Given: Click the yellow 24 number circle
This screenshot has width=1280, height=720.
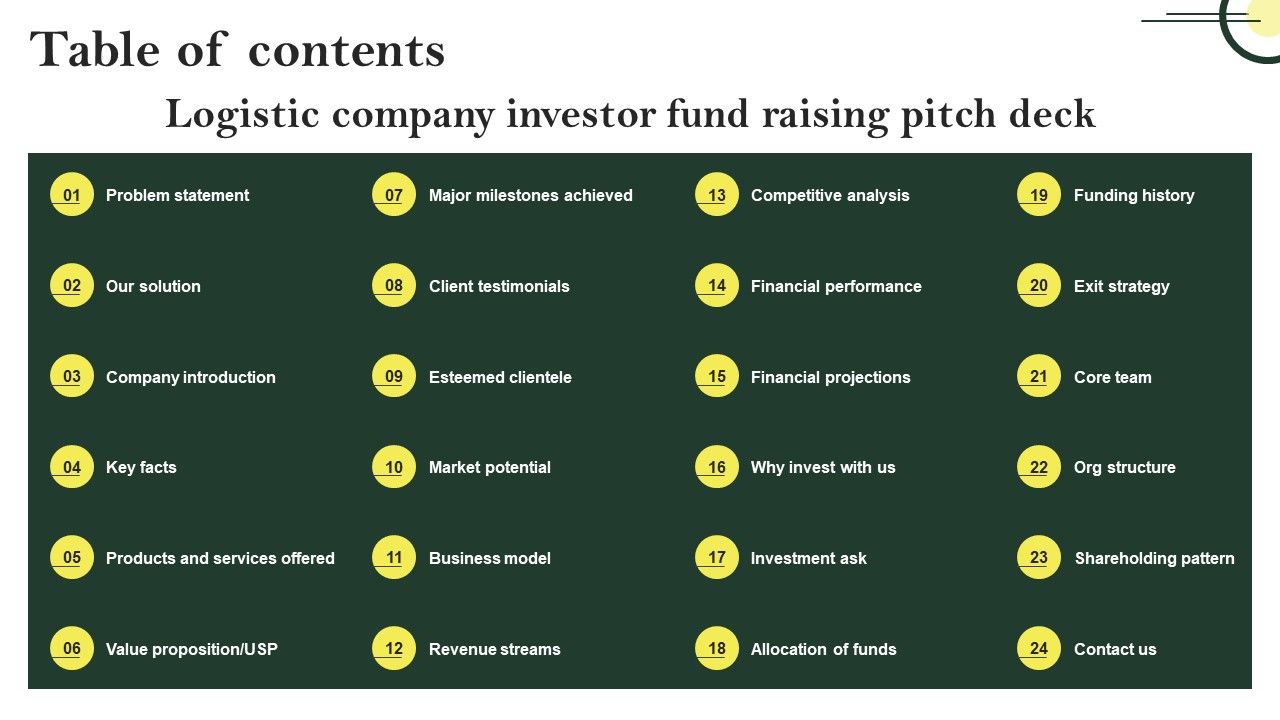Looking at the screenshot, I should pos(1039,648).
